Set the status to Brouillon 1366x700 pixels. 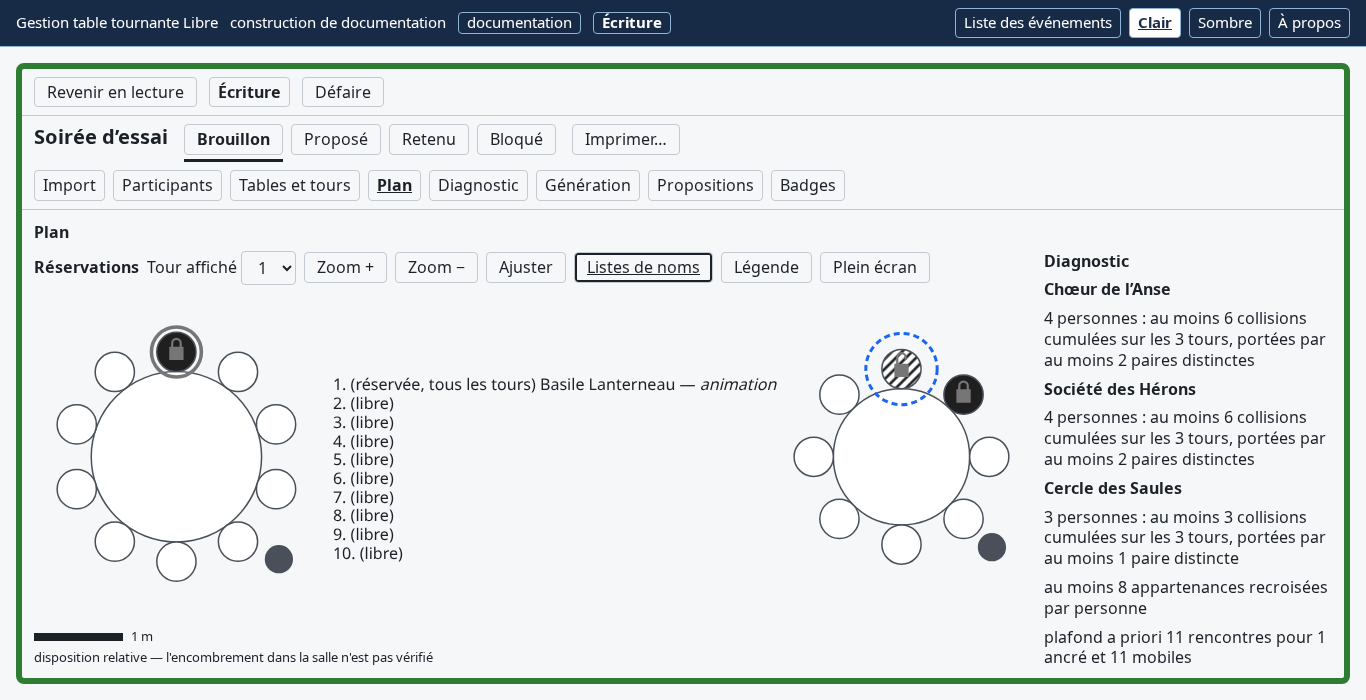pyautogui.click(x=234, y=140)
